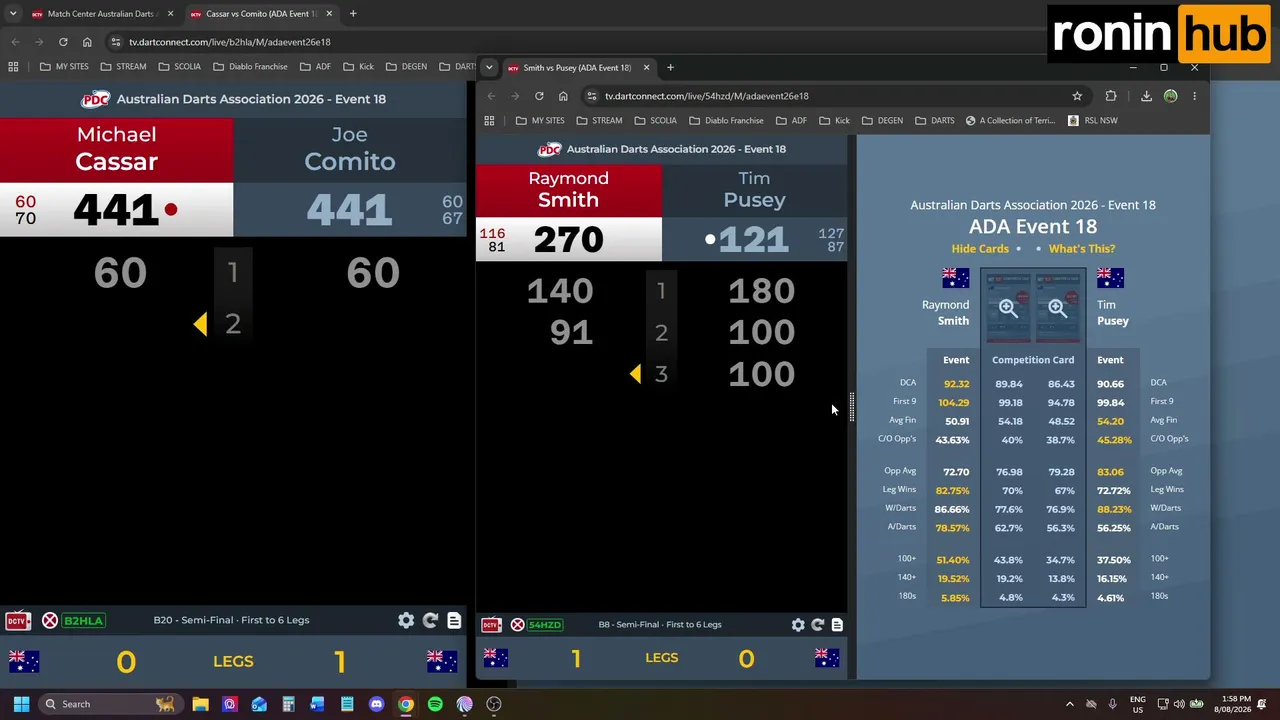Image resolution: width=1280 pixels, height=720 pixels.
Task: Open document icon in Cassar vs Comito footer
Action: [x=454, y=621]
